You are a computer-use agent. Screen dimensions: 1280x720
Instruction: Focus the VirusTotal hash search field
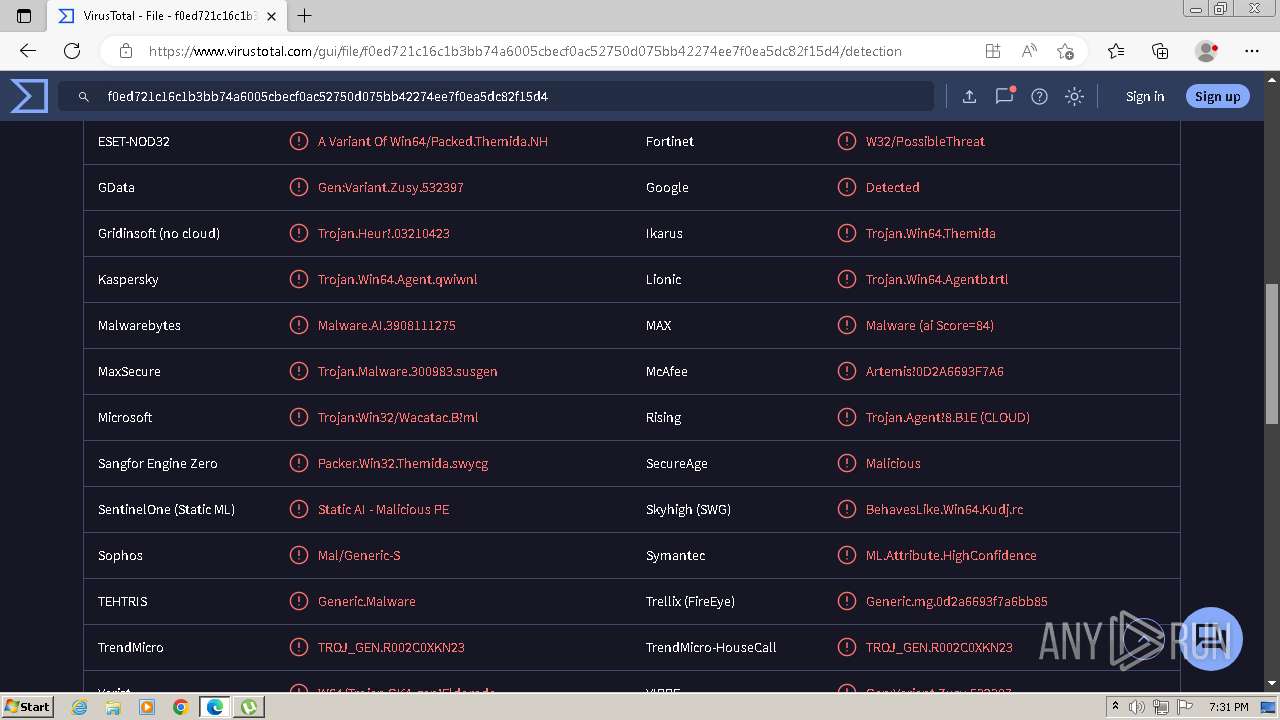point(496,96)
